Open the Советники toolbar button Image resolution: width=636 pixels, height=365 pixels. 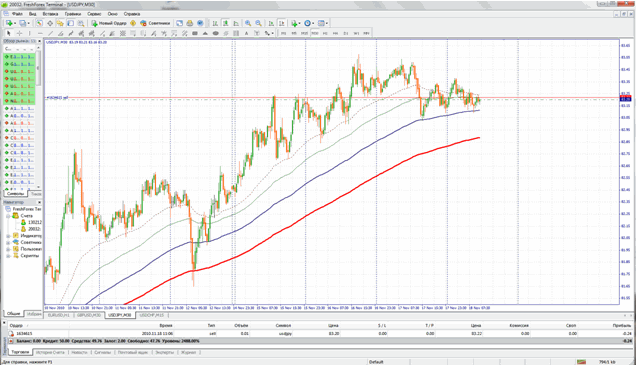tap(155, 23)
